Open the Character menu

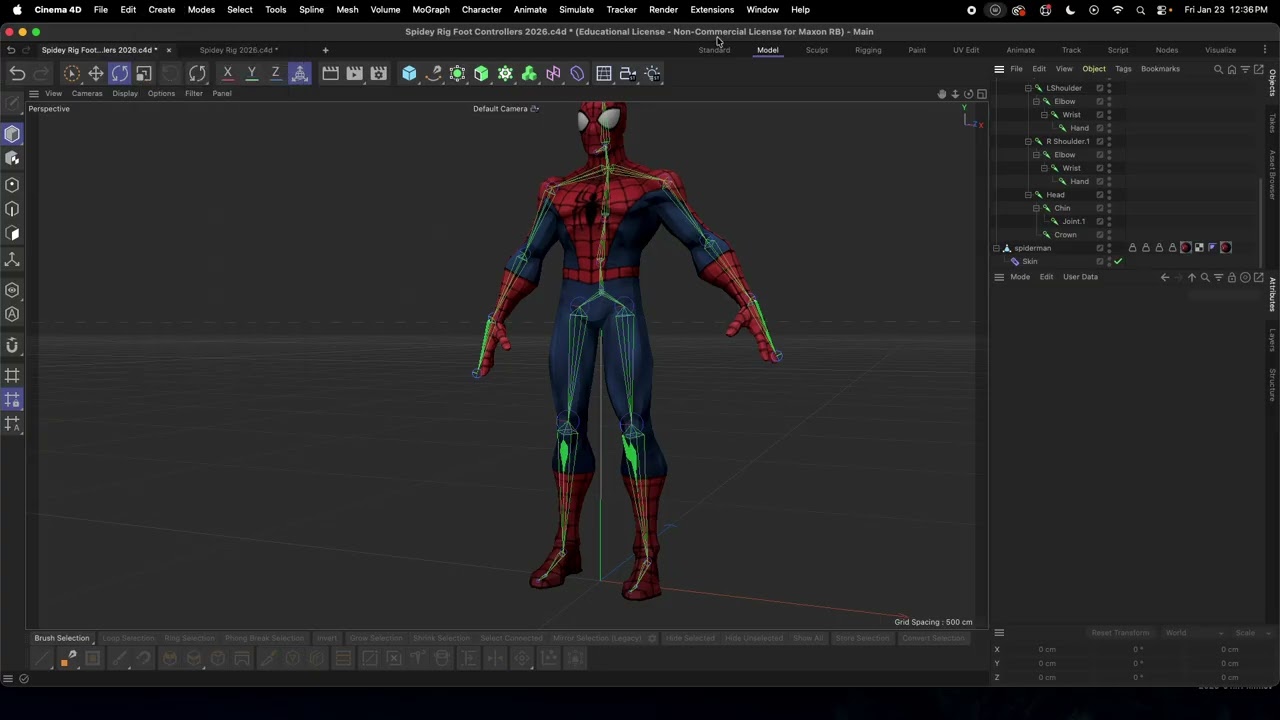click(x=481, y=9)
